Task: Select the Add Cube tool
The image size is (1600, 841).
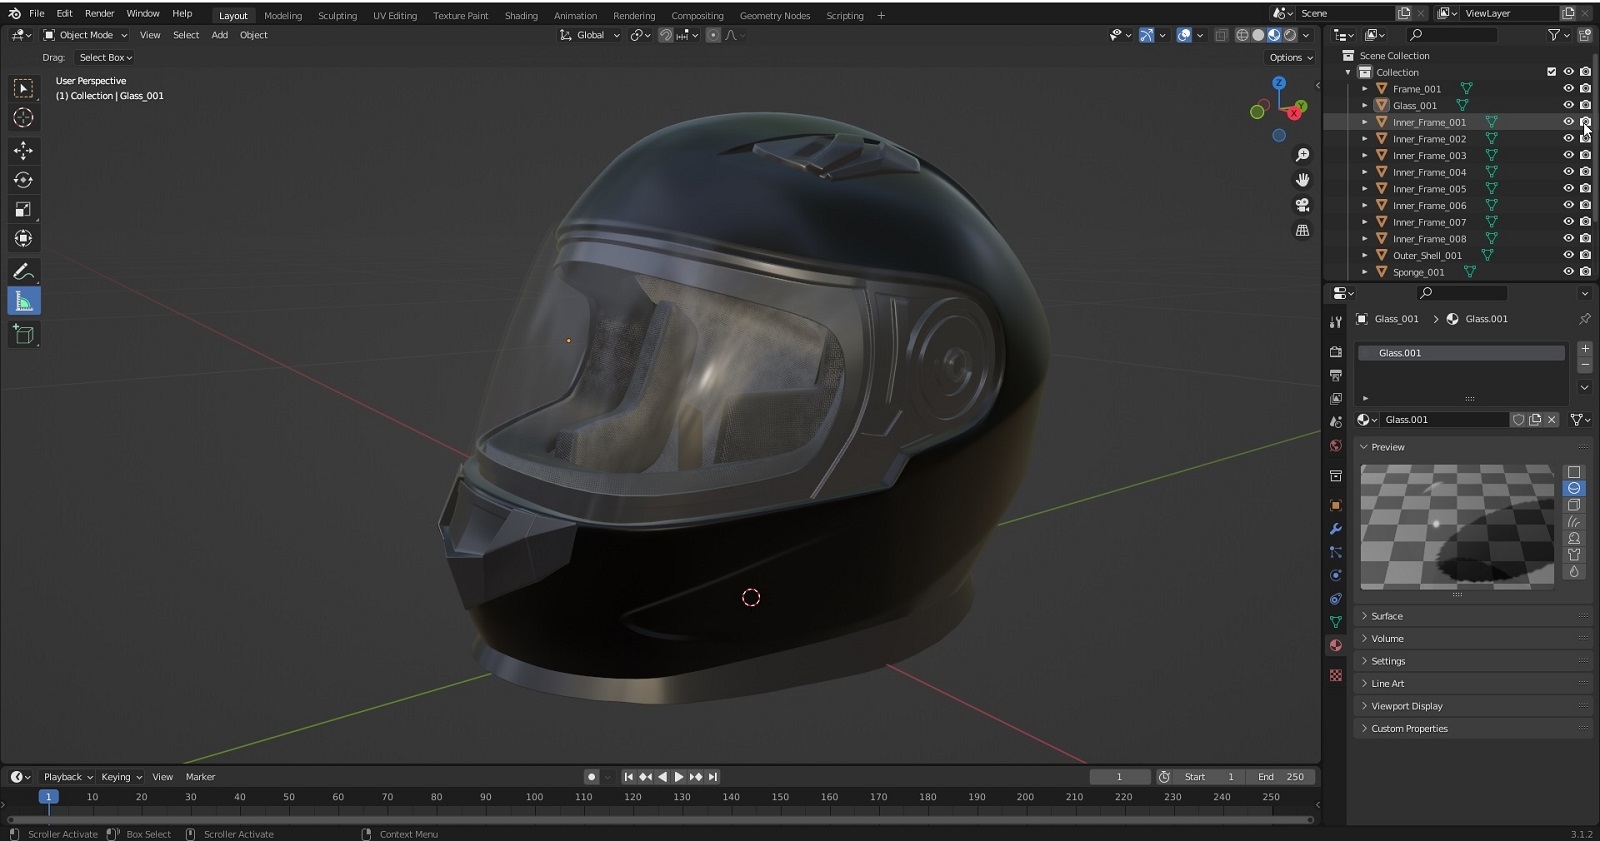Action: pos(23,334)
